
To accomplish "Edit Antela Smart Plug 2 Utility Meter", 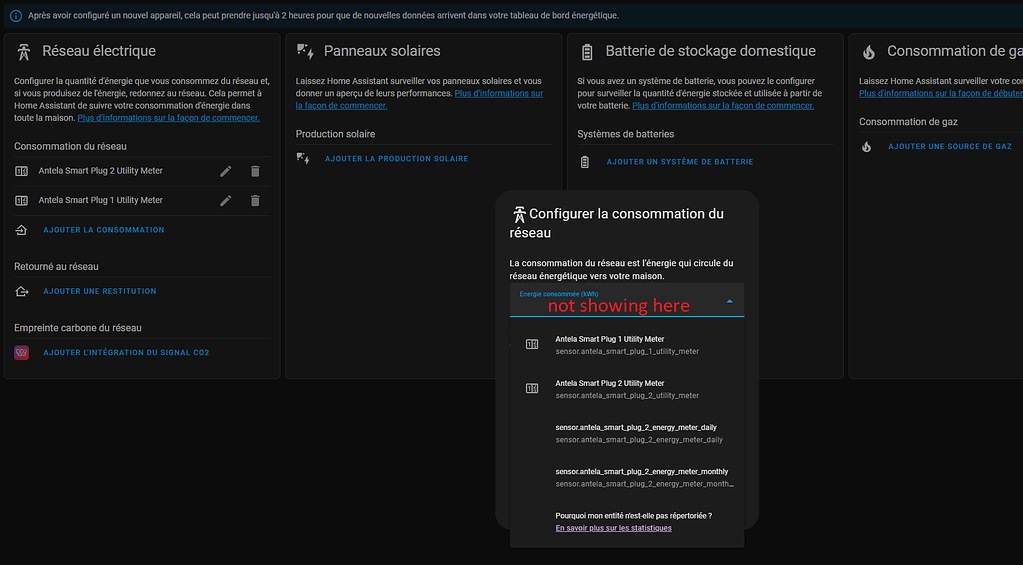I will click(x=226, y=171).
